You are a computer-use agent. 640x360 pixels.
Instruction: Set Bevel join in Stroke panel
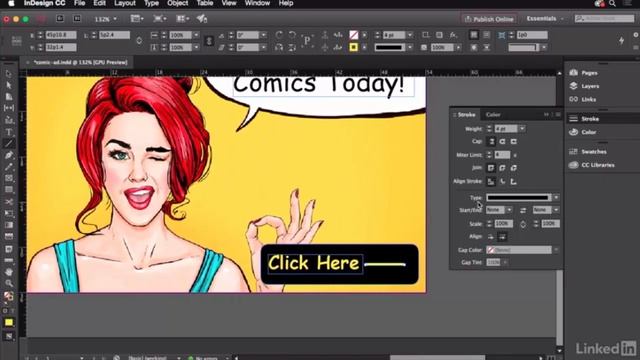coord(514,168)
